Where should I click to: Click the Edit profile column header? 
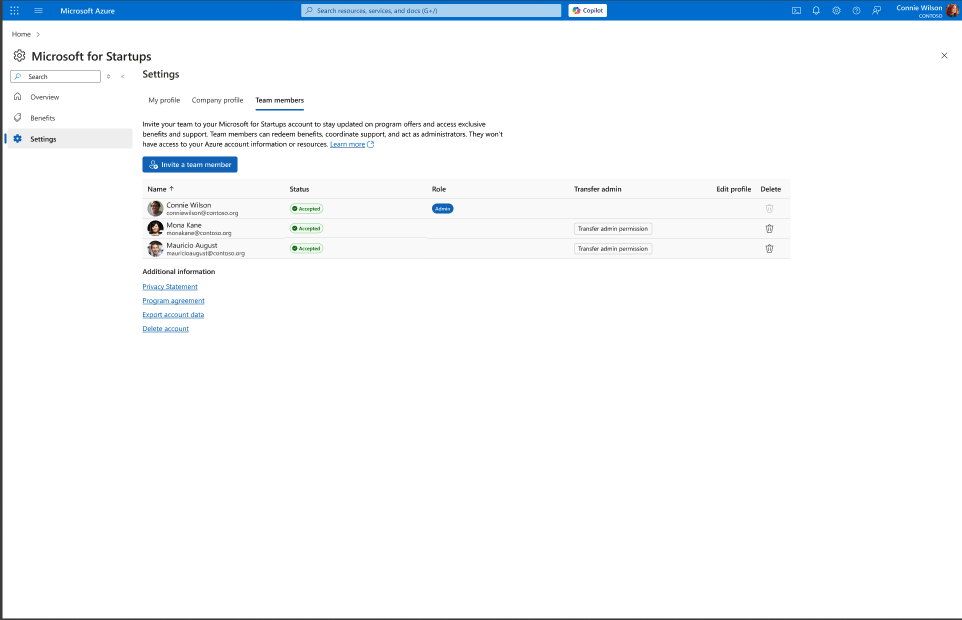pyautogui.click(x=734, y=189)
